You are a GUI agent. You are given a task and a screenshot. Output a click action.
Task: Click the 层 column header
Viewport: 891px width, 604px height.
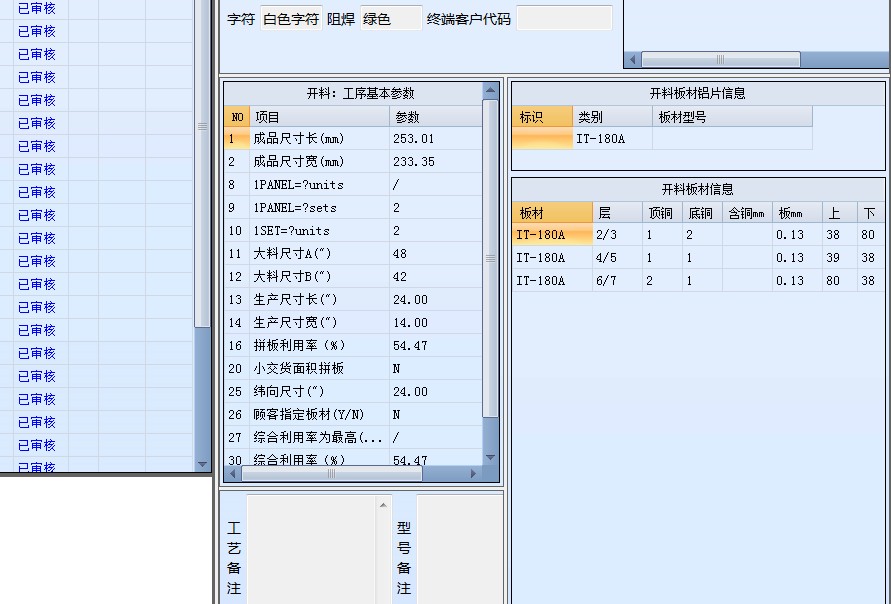coord(618,213)
